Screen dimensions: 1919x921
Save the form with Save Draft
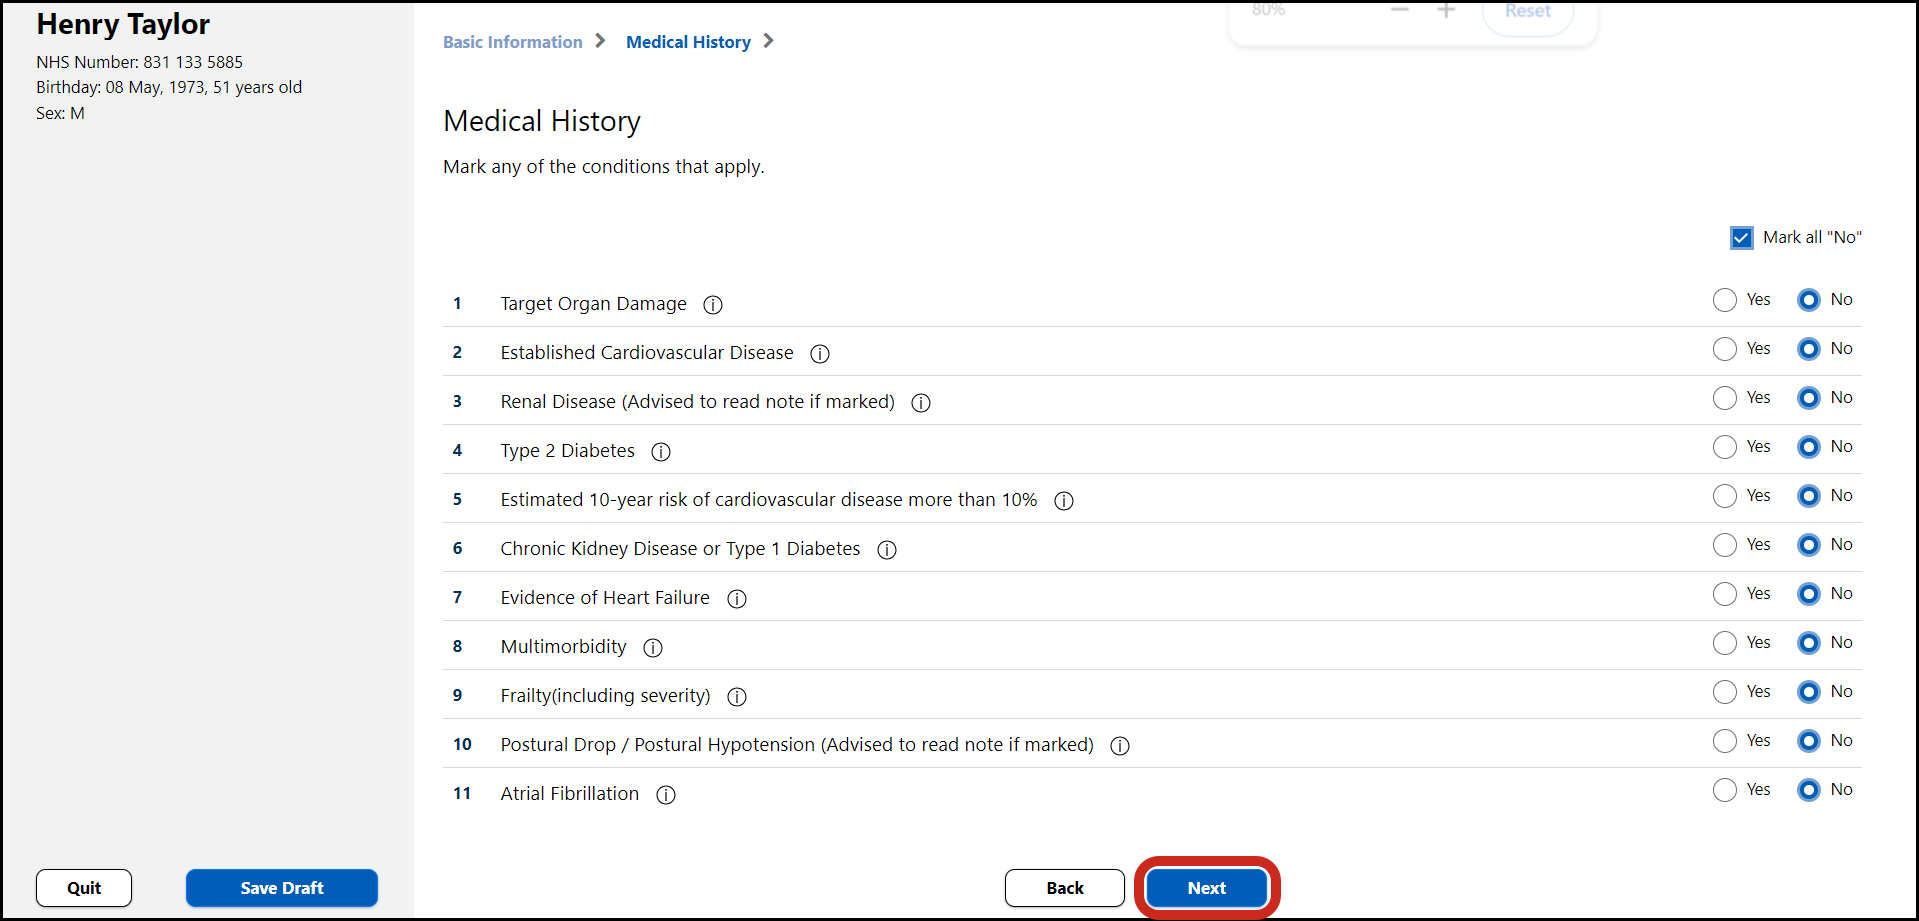[x=281, y=888]
